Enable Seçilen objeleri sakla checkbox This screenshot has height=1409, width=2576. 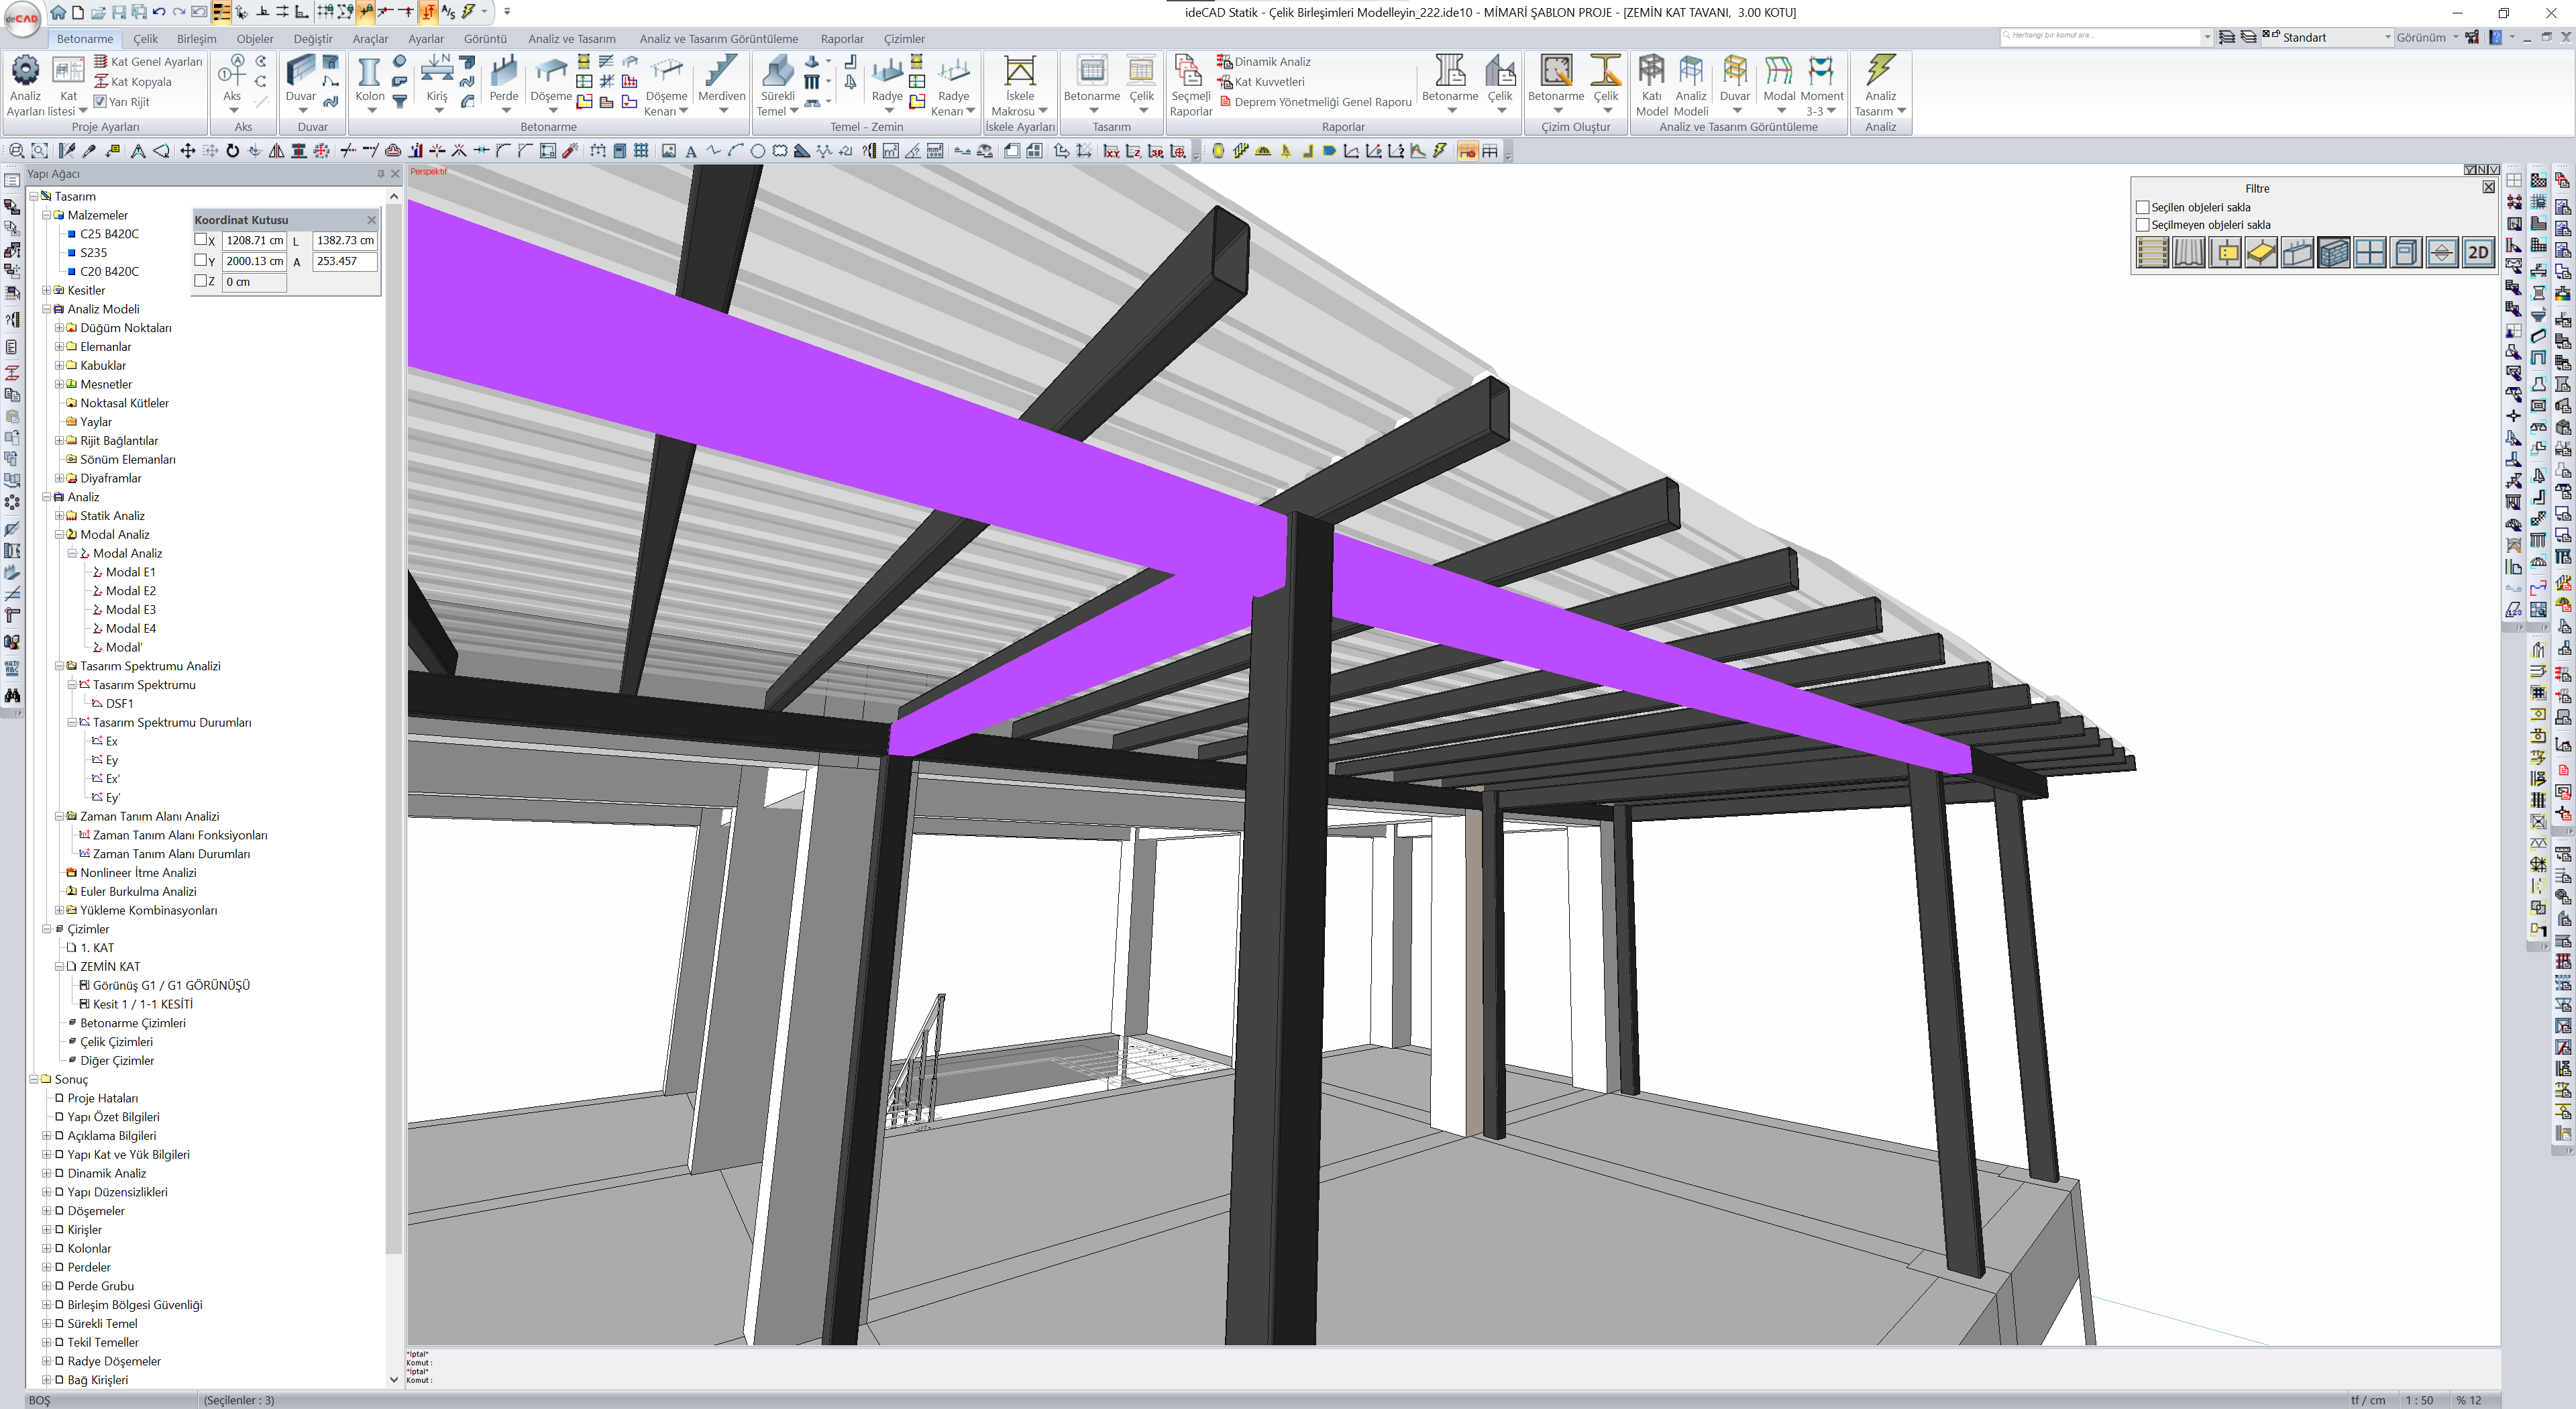[x=2142, y=208]
